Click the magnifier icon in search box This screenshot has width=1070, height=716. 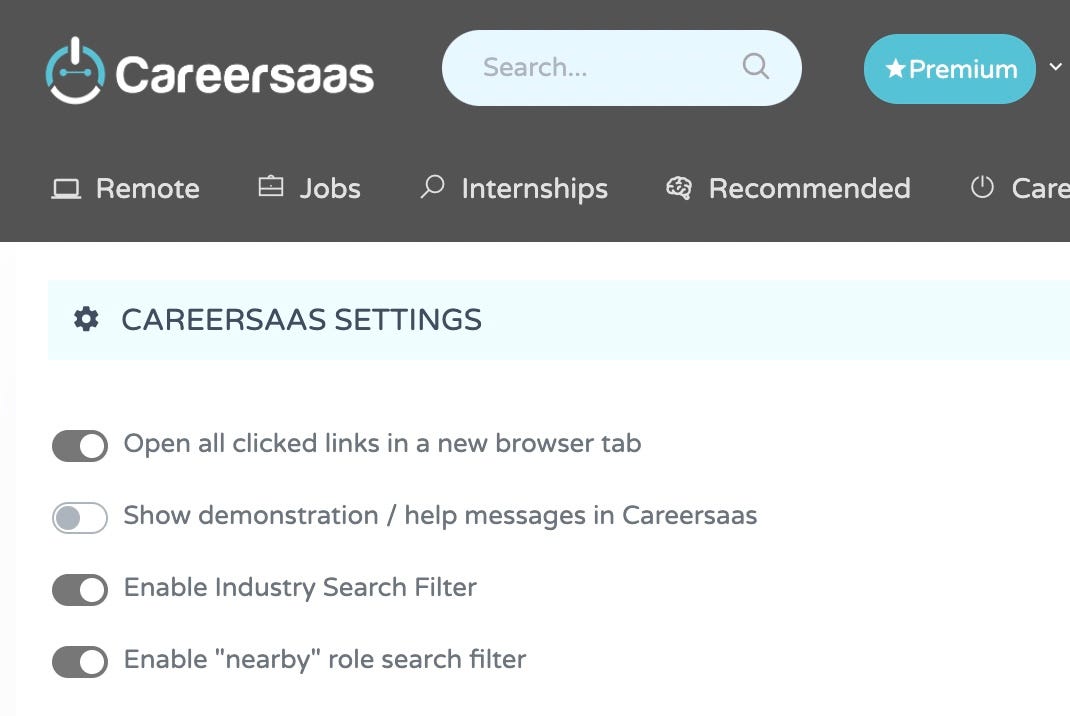755,66
